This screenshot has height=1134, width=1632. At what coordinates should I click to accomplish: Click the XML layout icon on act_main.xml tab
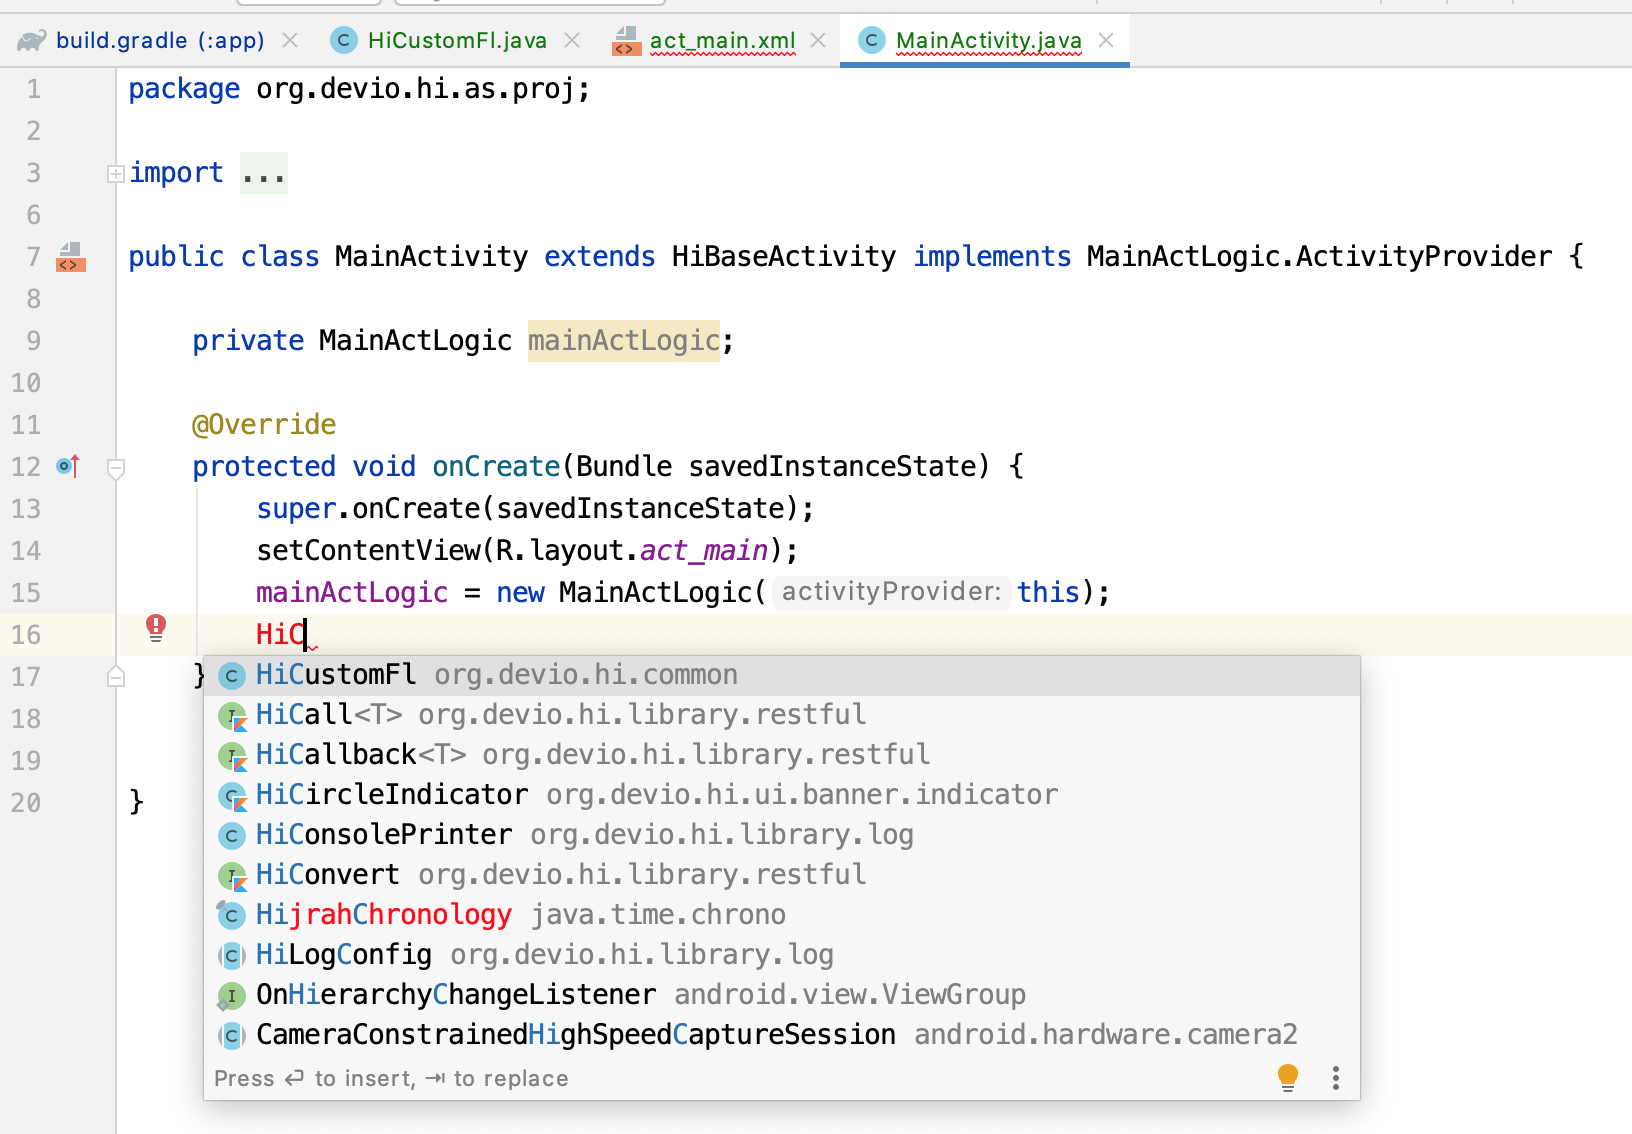(x=626, y=41)
